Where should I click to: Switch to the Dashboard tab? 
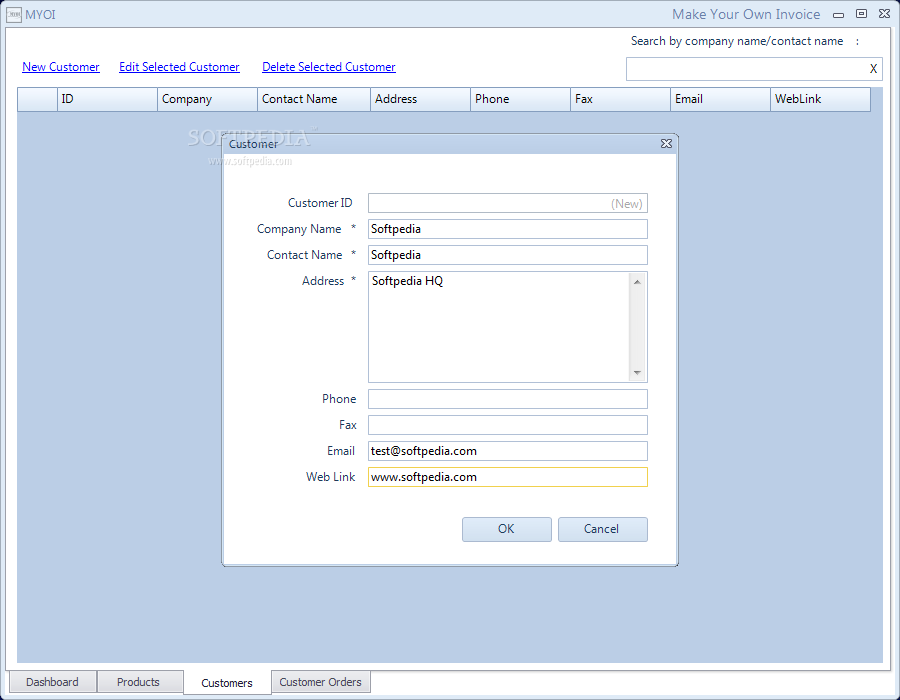(52, 682)
